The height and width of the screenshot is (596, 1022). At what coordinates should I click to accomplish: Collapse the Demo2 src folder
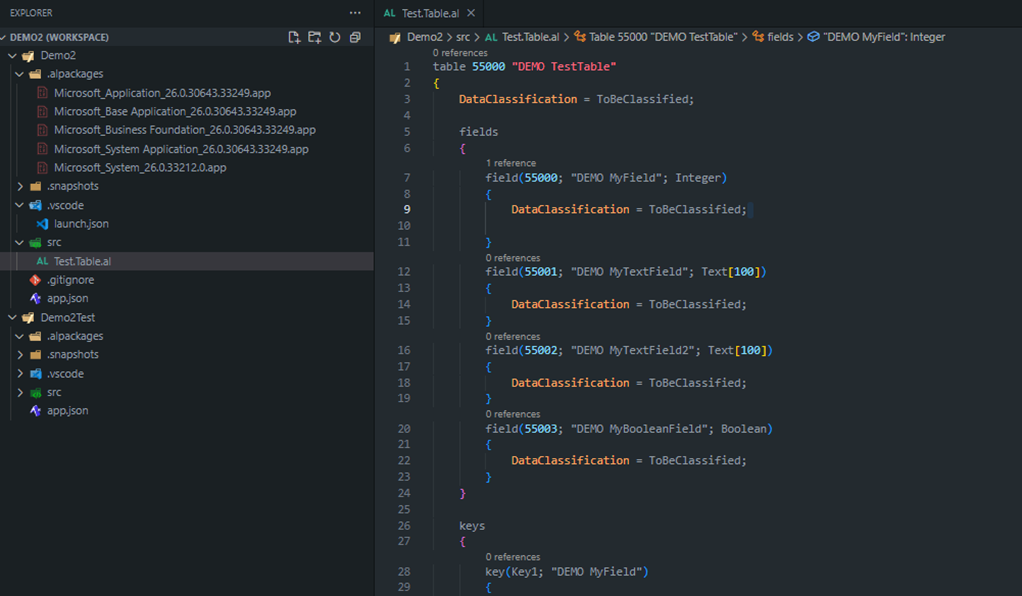pos(20,242)
